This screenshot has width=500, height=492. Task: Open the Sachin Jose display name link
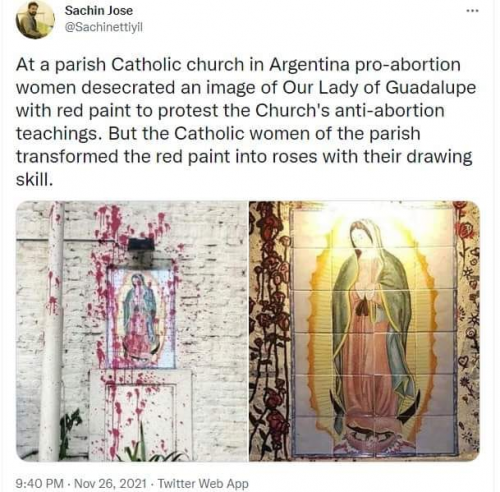pos(99,11)
